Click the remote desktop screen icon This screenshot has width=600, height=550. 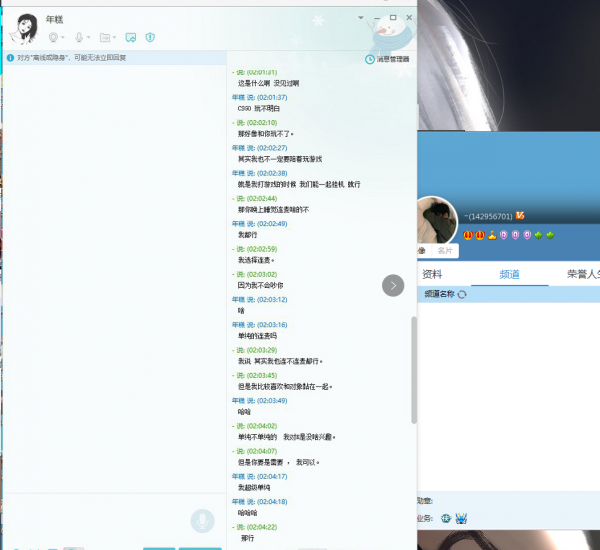point(130,37)
